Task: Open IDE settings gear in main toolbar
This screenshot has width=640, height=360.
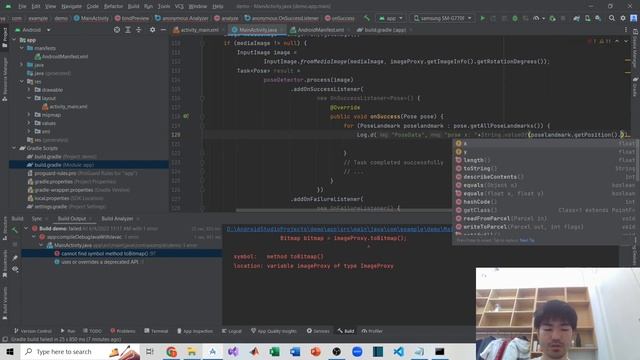Action: click(622, 18)
